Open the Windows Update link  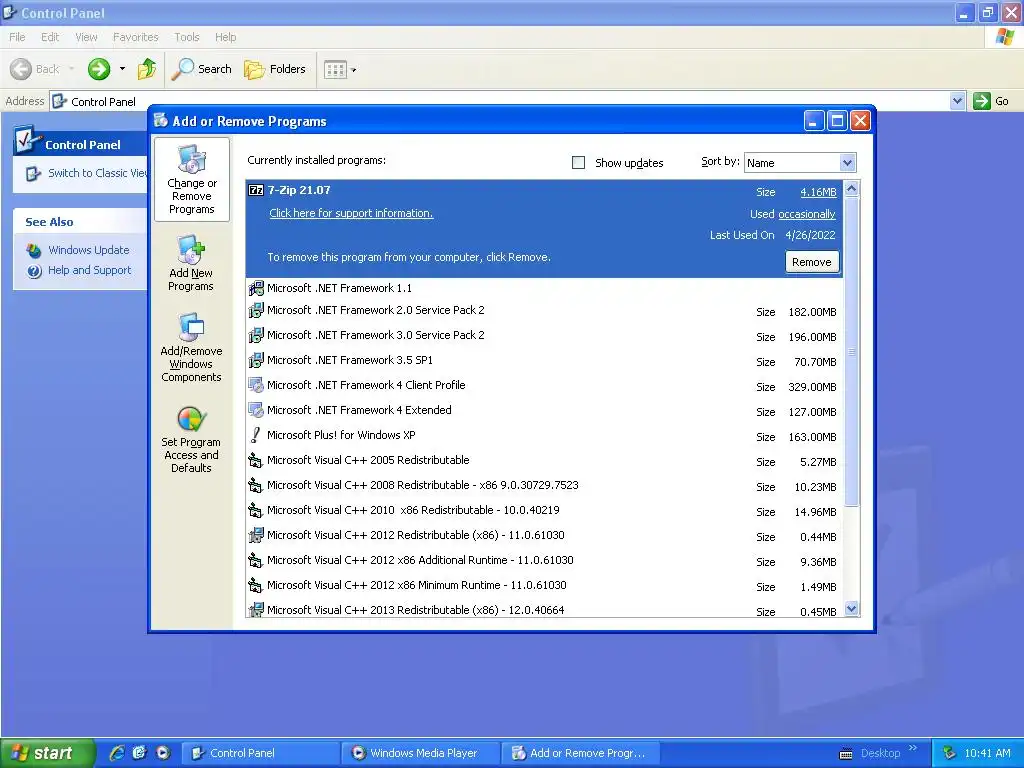tap(89, 250)
